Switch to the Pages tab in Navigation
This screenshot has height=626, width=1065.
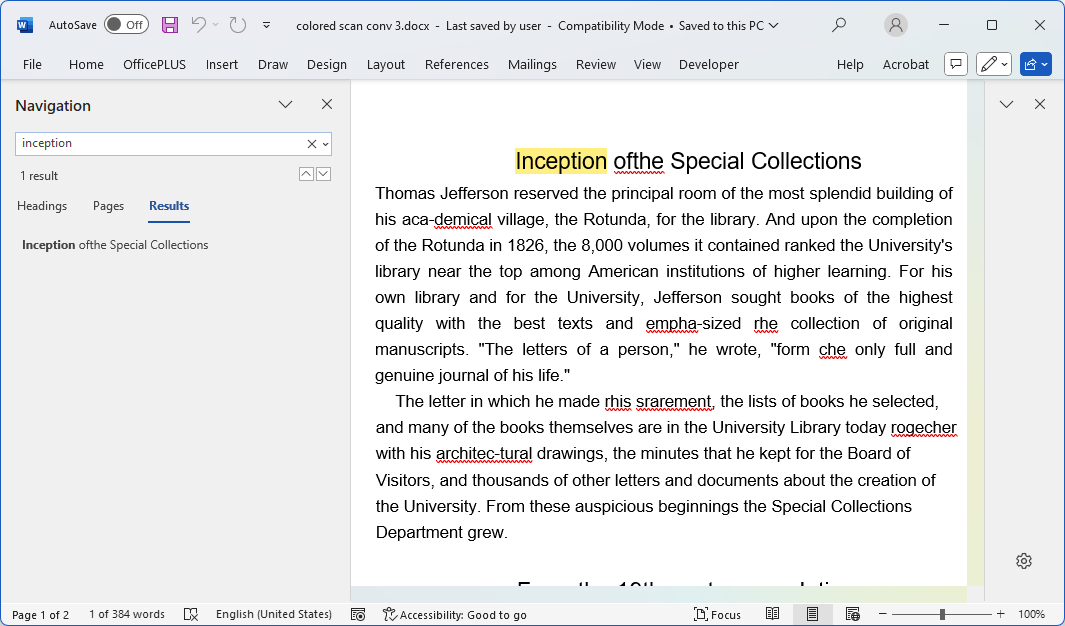pos(108,206)
